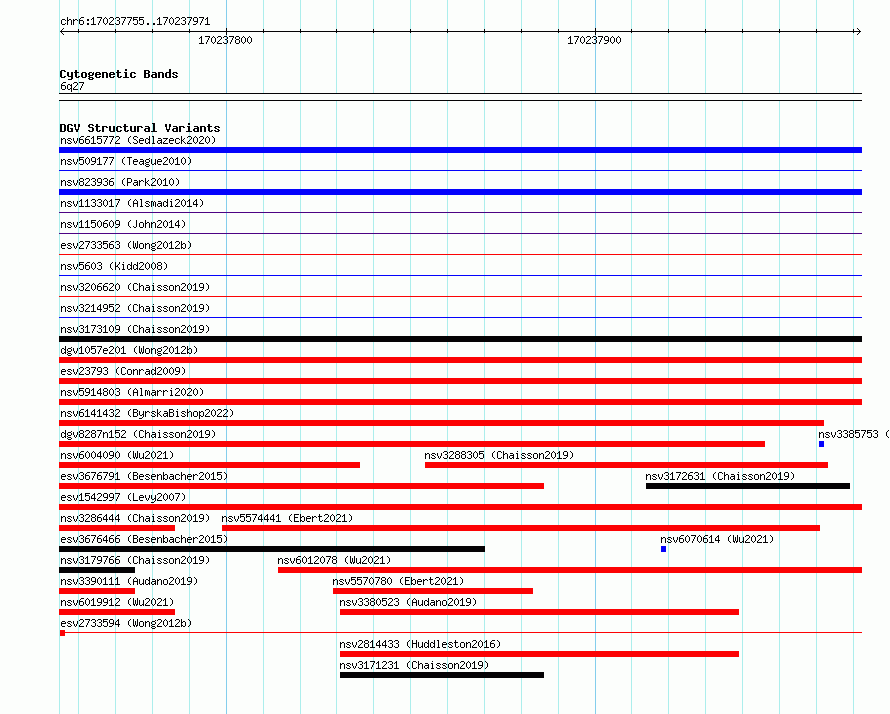
Task: Click nsv3390111 (Audano2019) label
Action: (x=129, y=581)
